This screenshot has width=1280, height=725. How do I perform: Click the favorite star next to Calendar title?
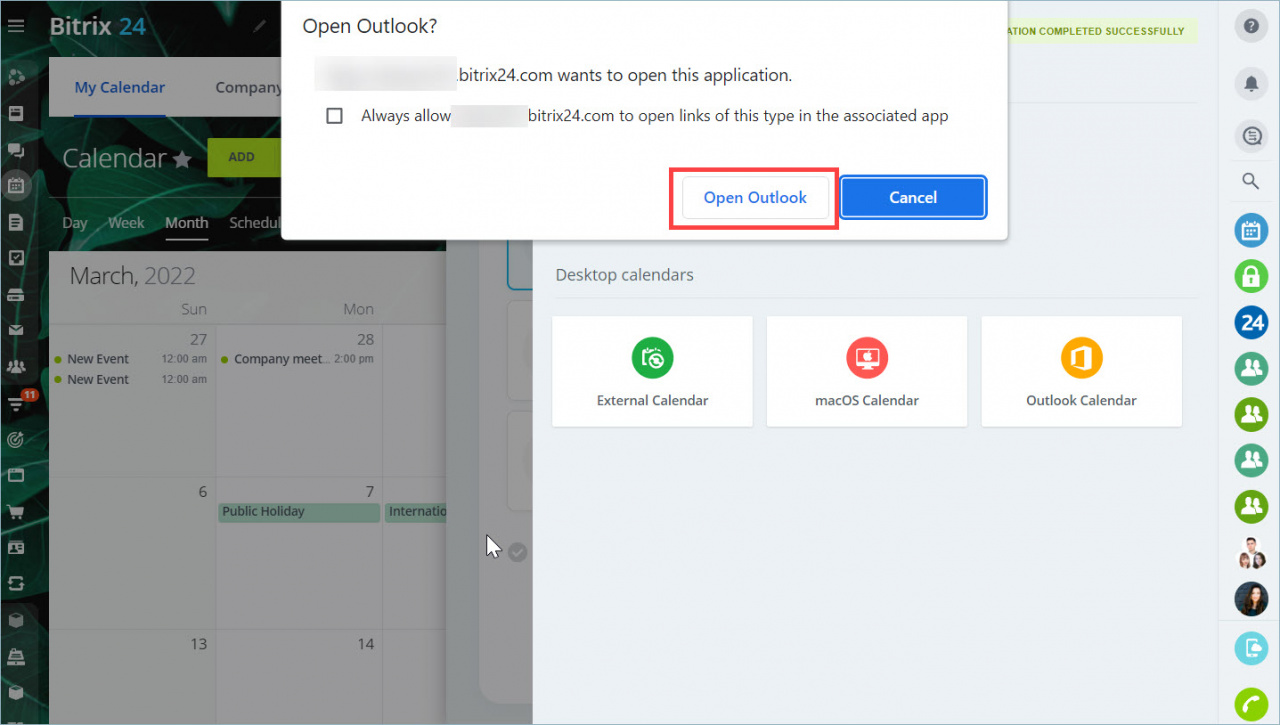182,159
